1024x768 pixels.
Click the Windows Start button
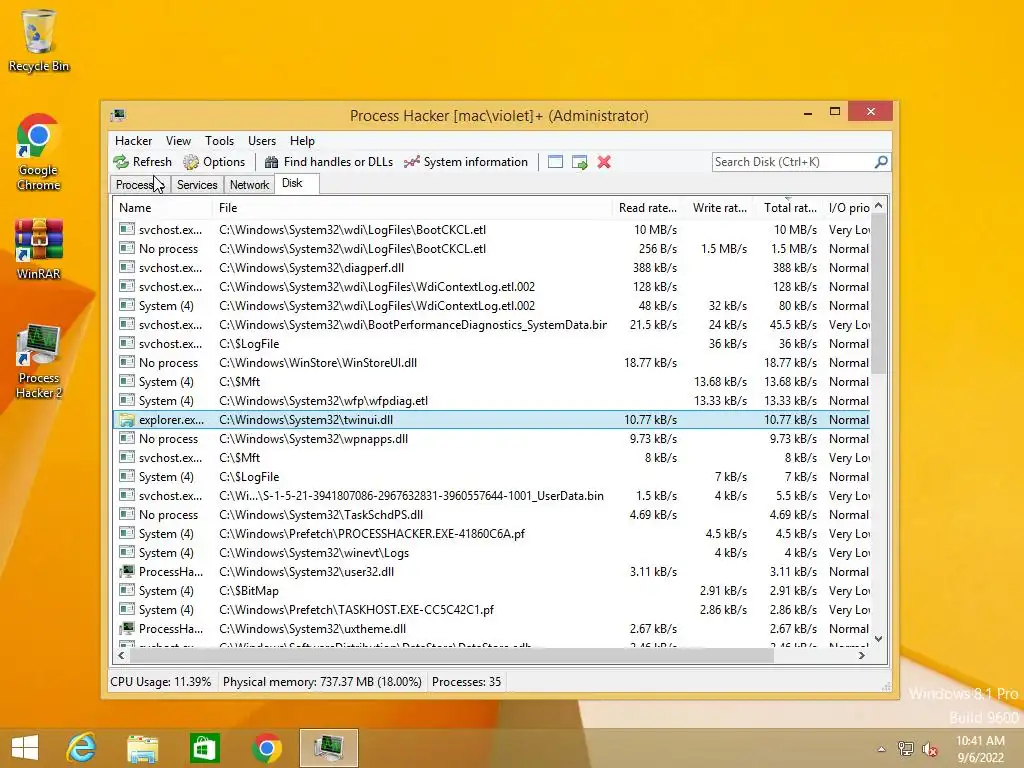[x=25, y=748]
